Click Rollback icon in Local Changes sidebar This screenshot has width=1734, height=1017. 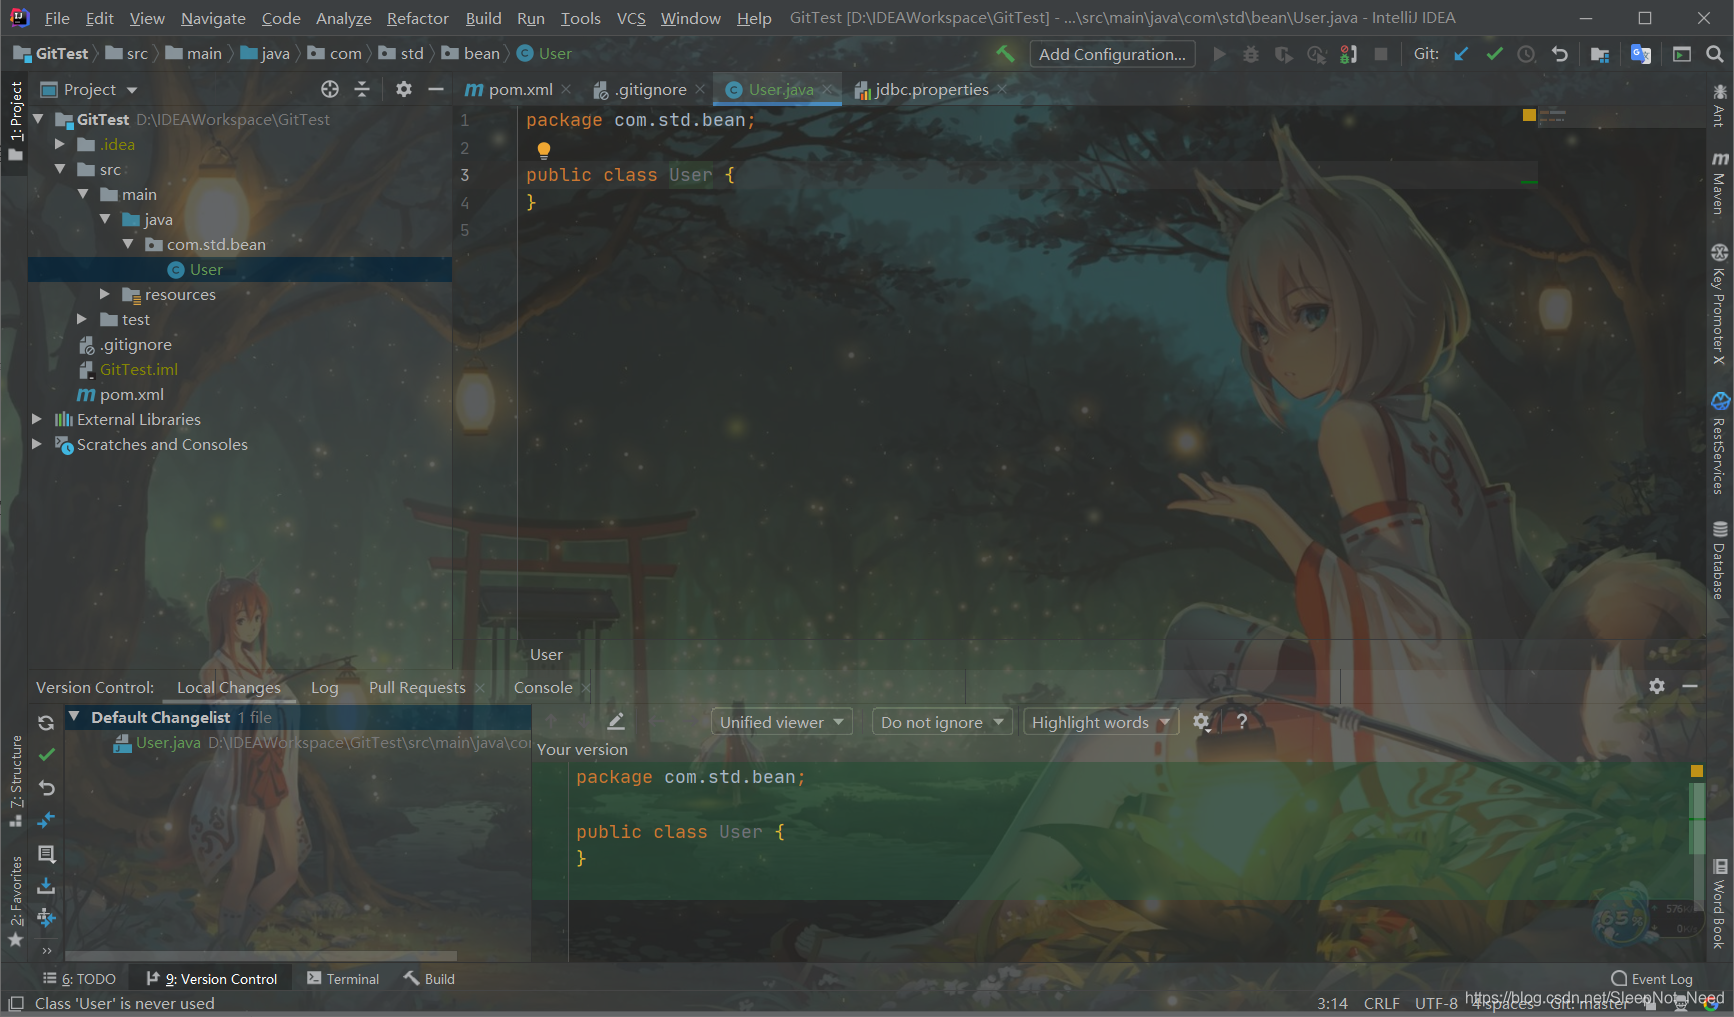point(46,788)
